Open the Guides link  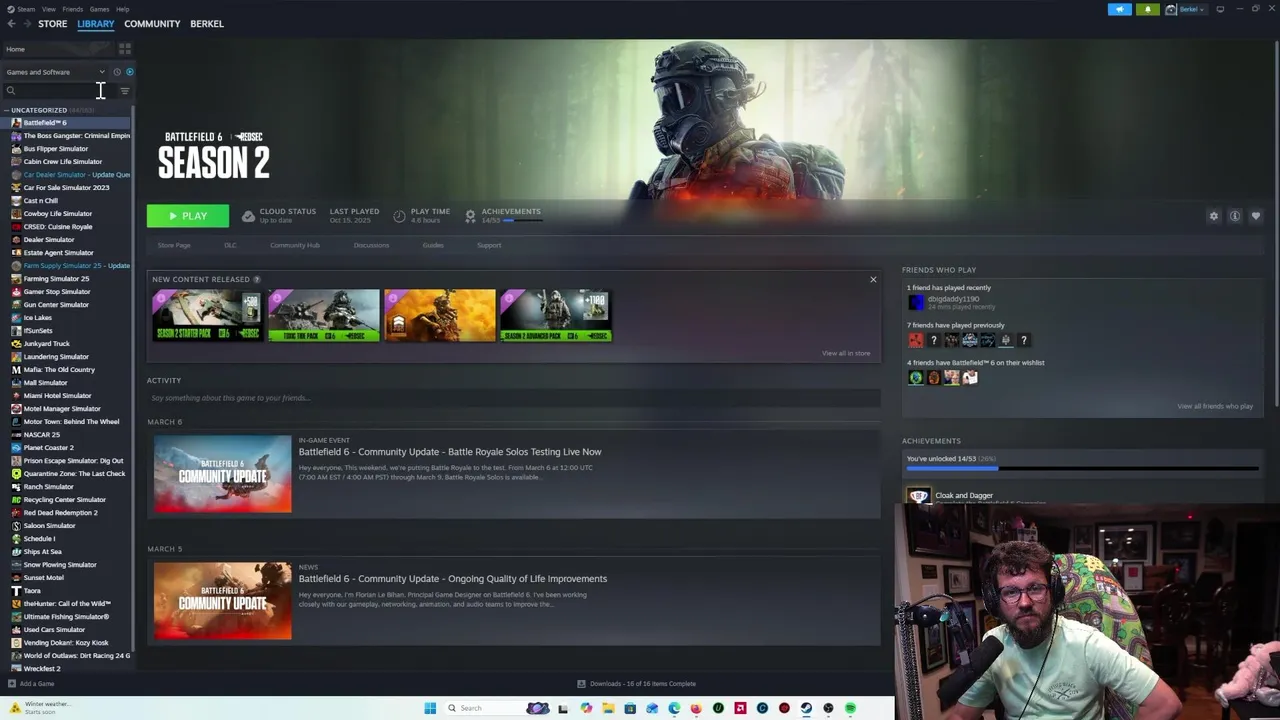(x=433, y=245)
